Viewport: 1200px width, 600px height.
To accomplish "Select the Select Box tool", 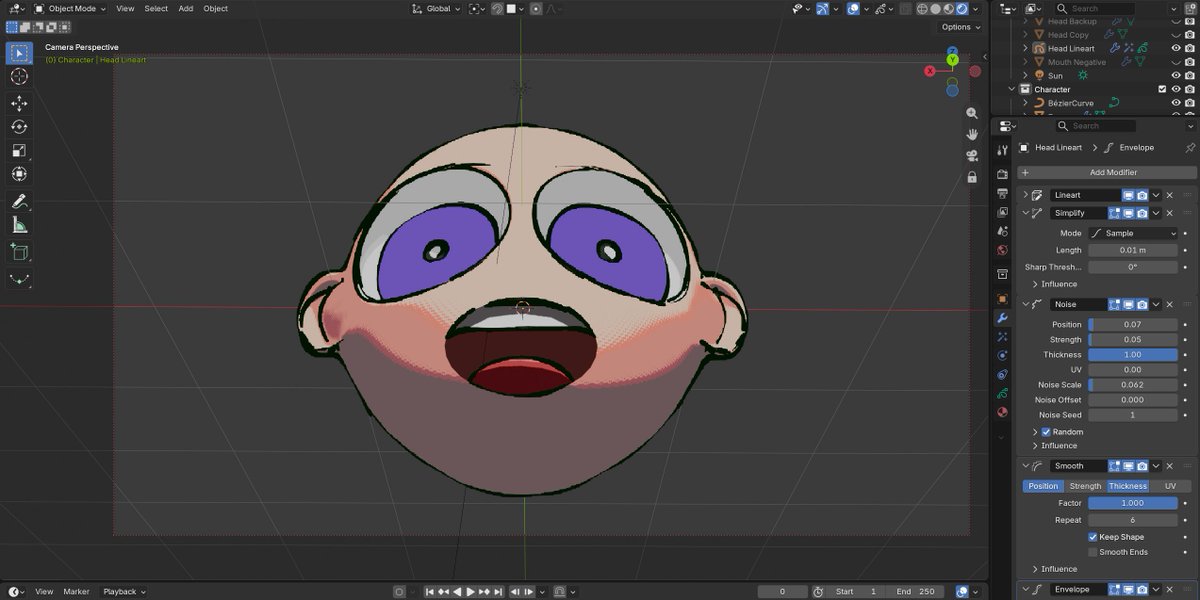I will (x=19, y=53).
